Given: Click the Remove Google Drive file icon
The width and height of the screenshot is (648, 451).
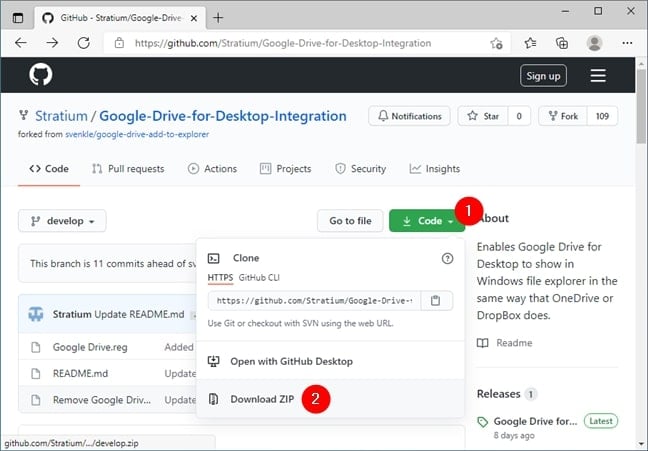Looking at the screenshot, I should [36, 400].
